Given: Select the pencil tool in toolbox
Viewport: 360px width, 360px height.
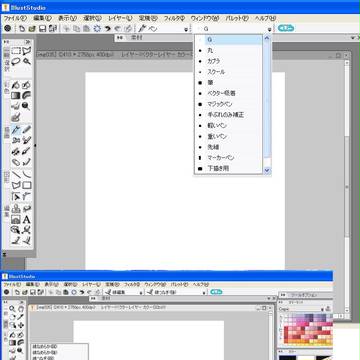Looking at the screenshot, I should (27, 130).
